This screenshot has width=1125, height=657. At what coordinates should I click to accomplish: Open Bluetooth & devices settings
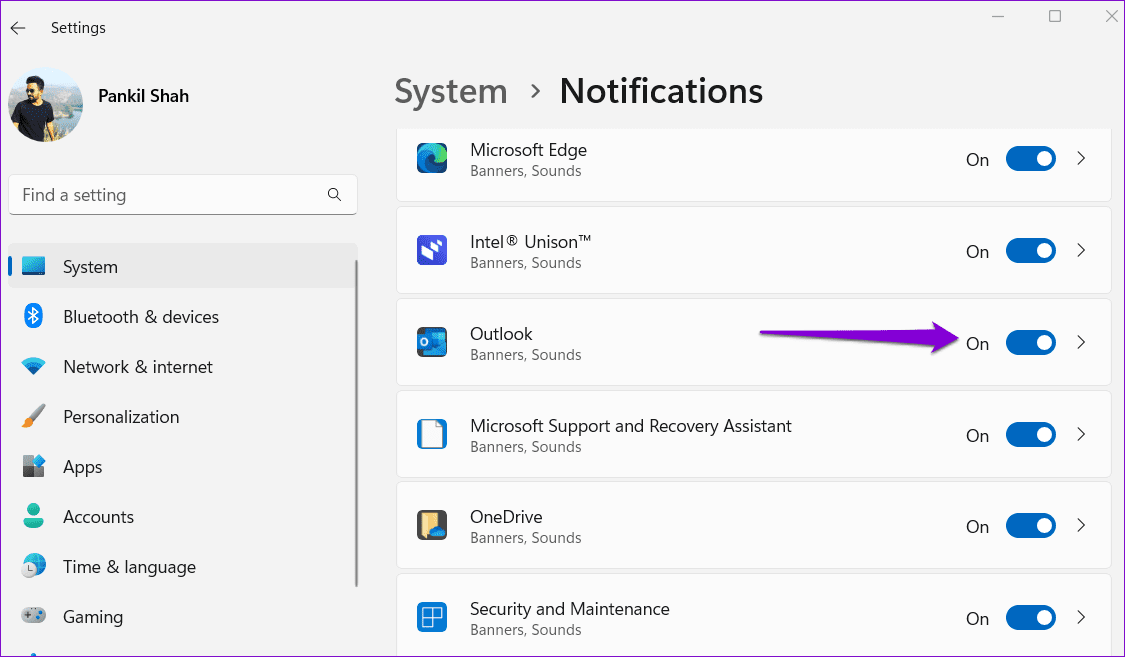click(x=182, y=316)
